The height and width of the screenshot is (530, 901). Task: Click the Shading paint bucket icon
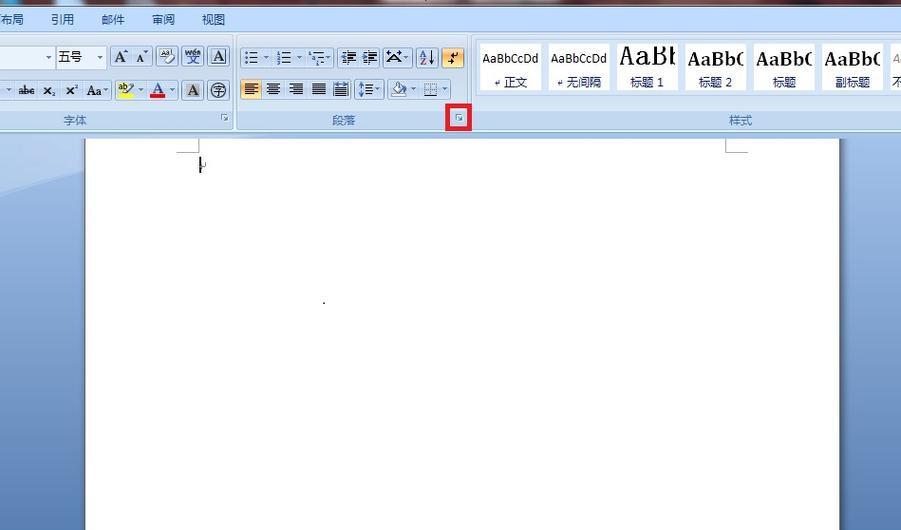coord(398,89)
